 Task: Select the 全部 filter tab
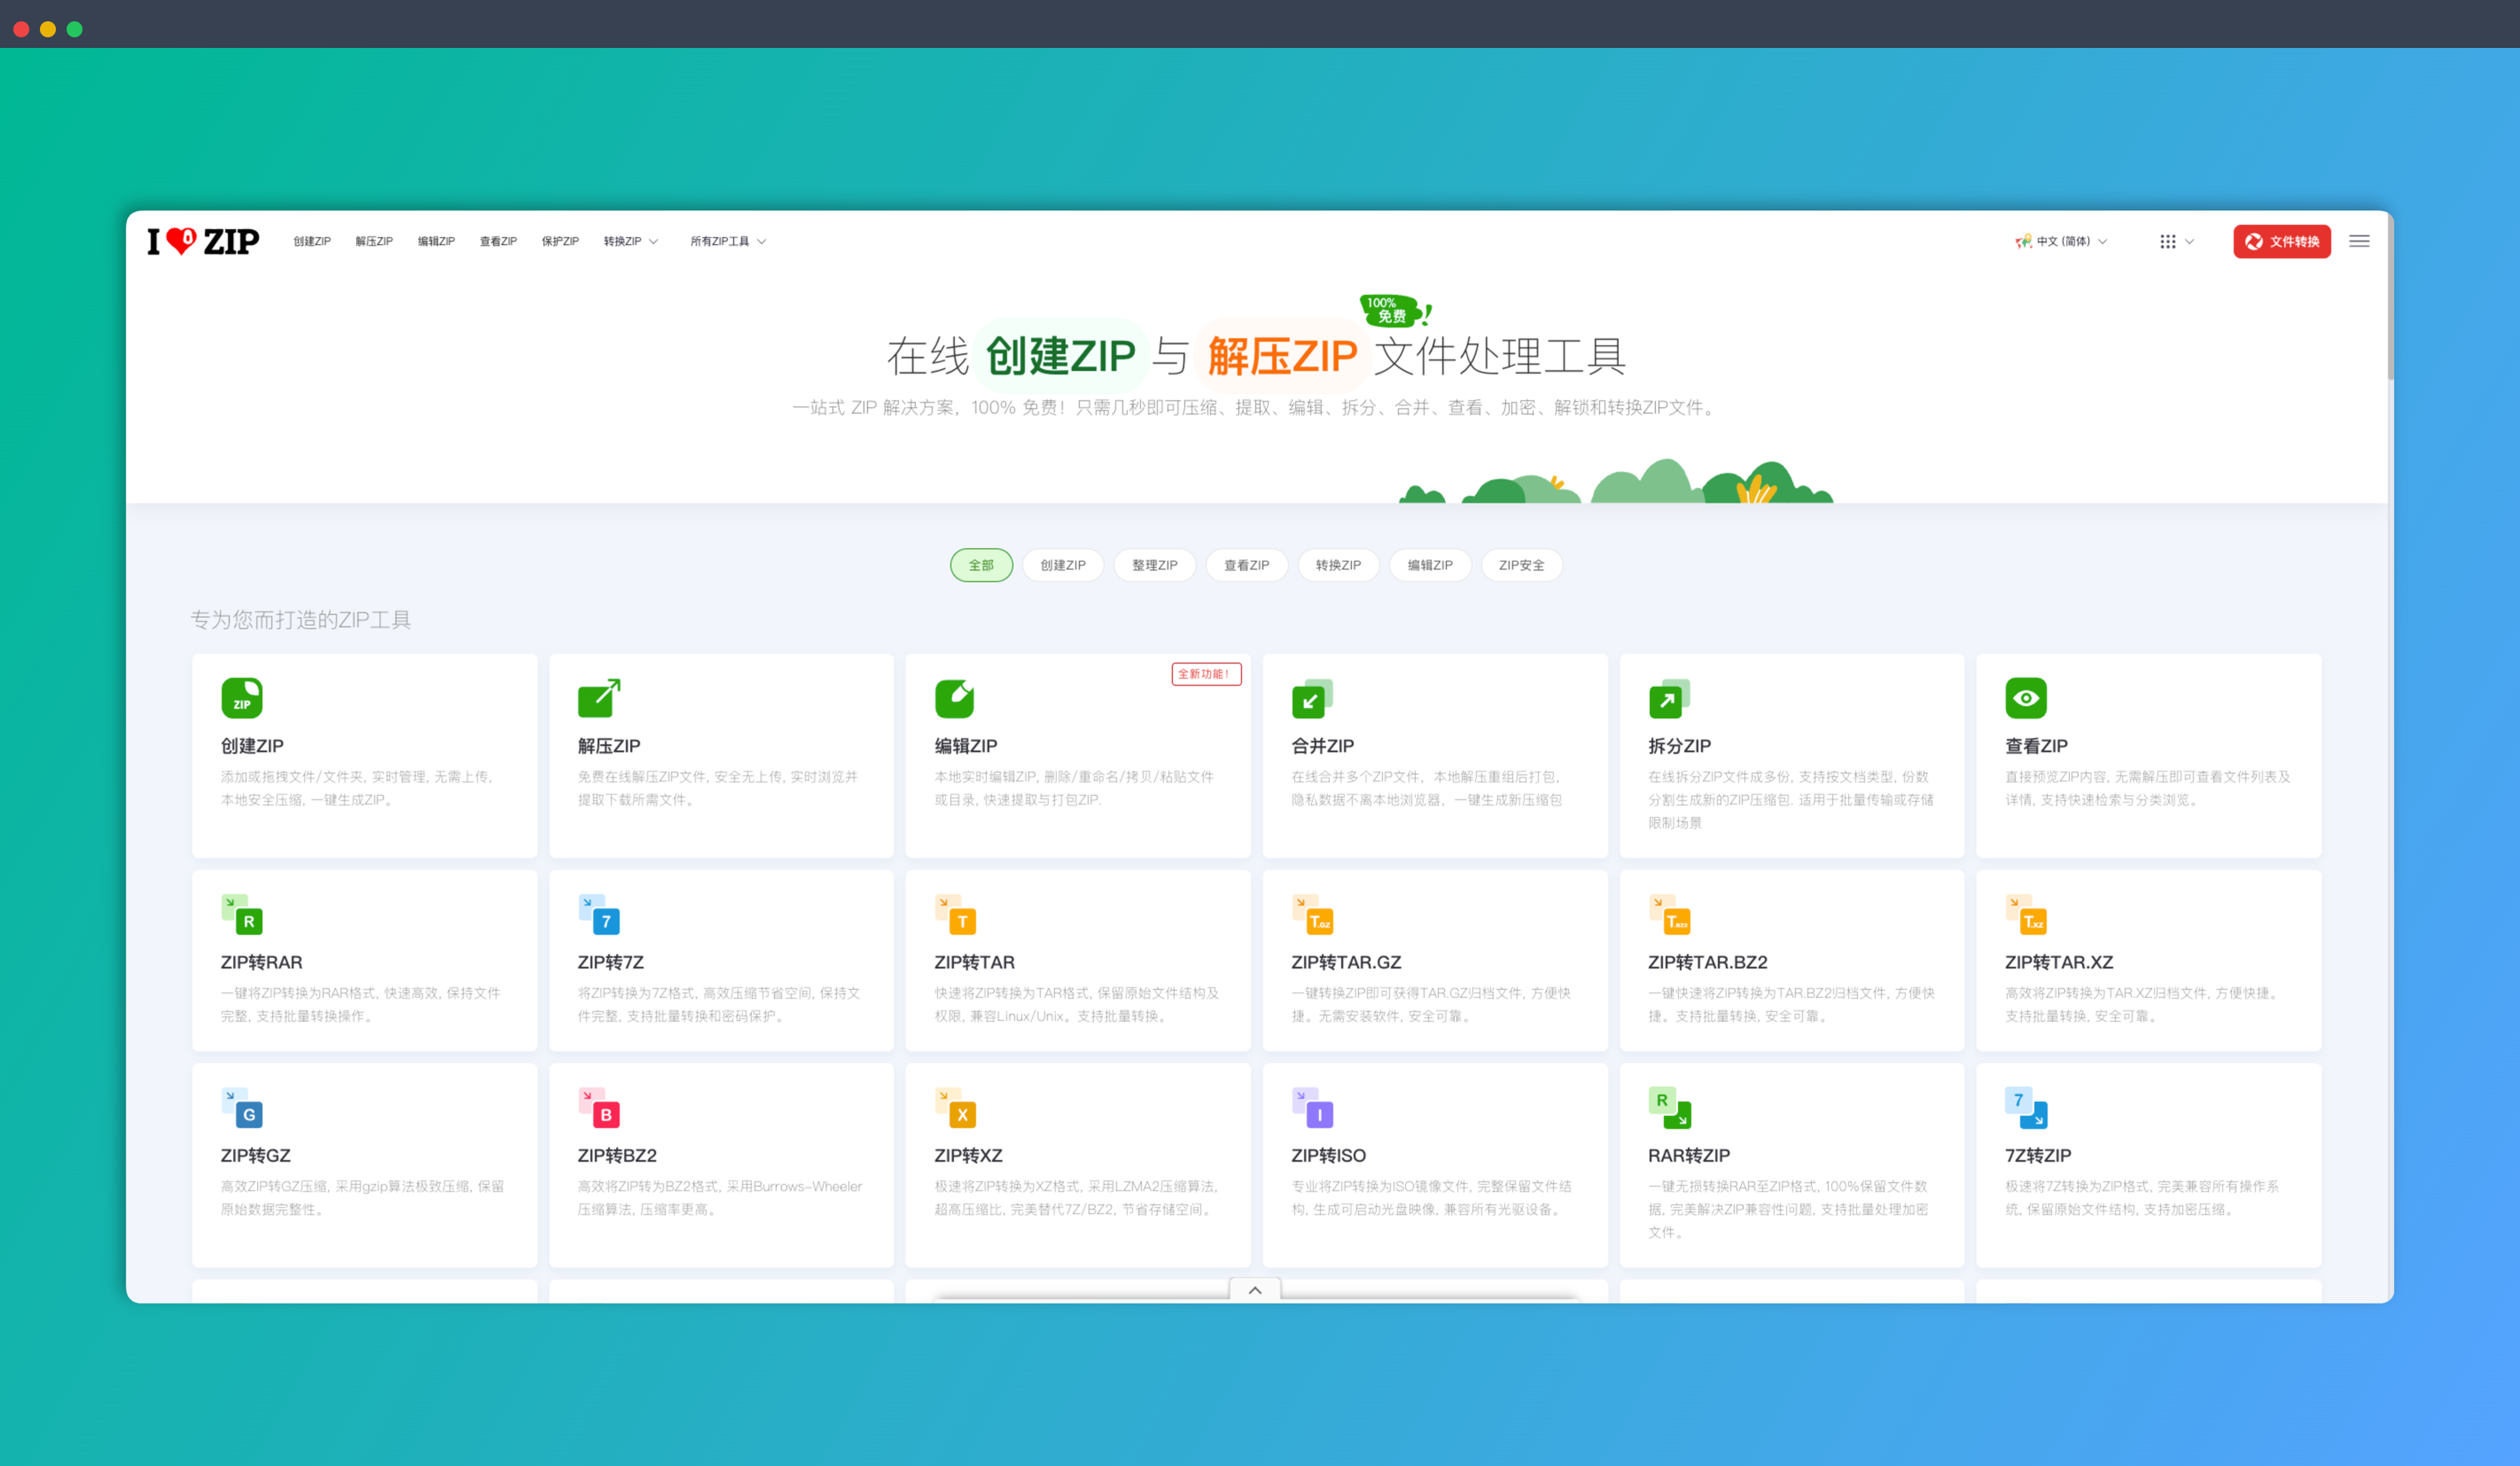[x=981, y=565]
